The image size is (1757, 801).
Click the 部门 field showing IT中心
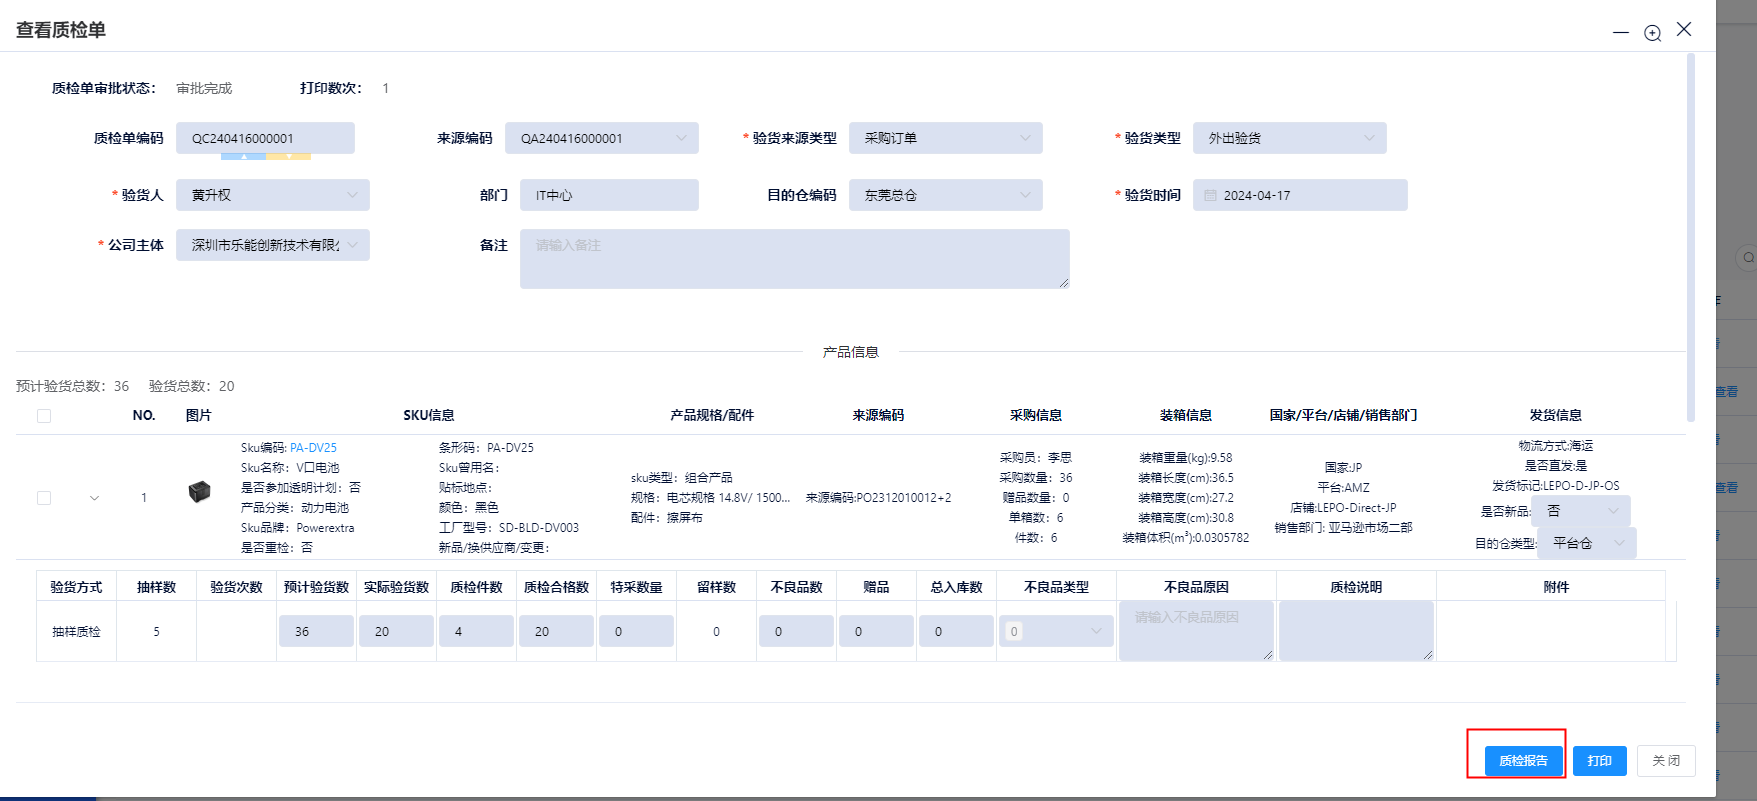(x=609, y=195)
